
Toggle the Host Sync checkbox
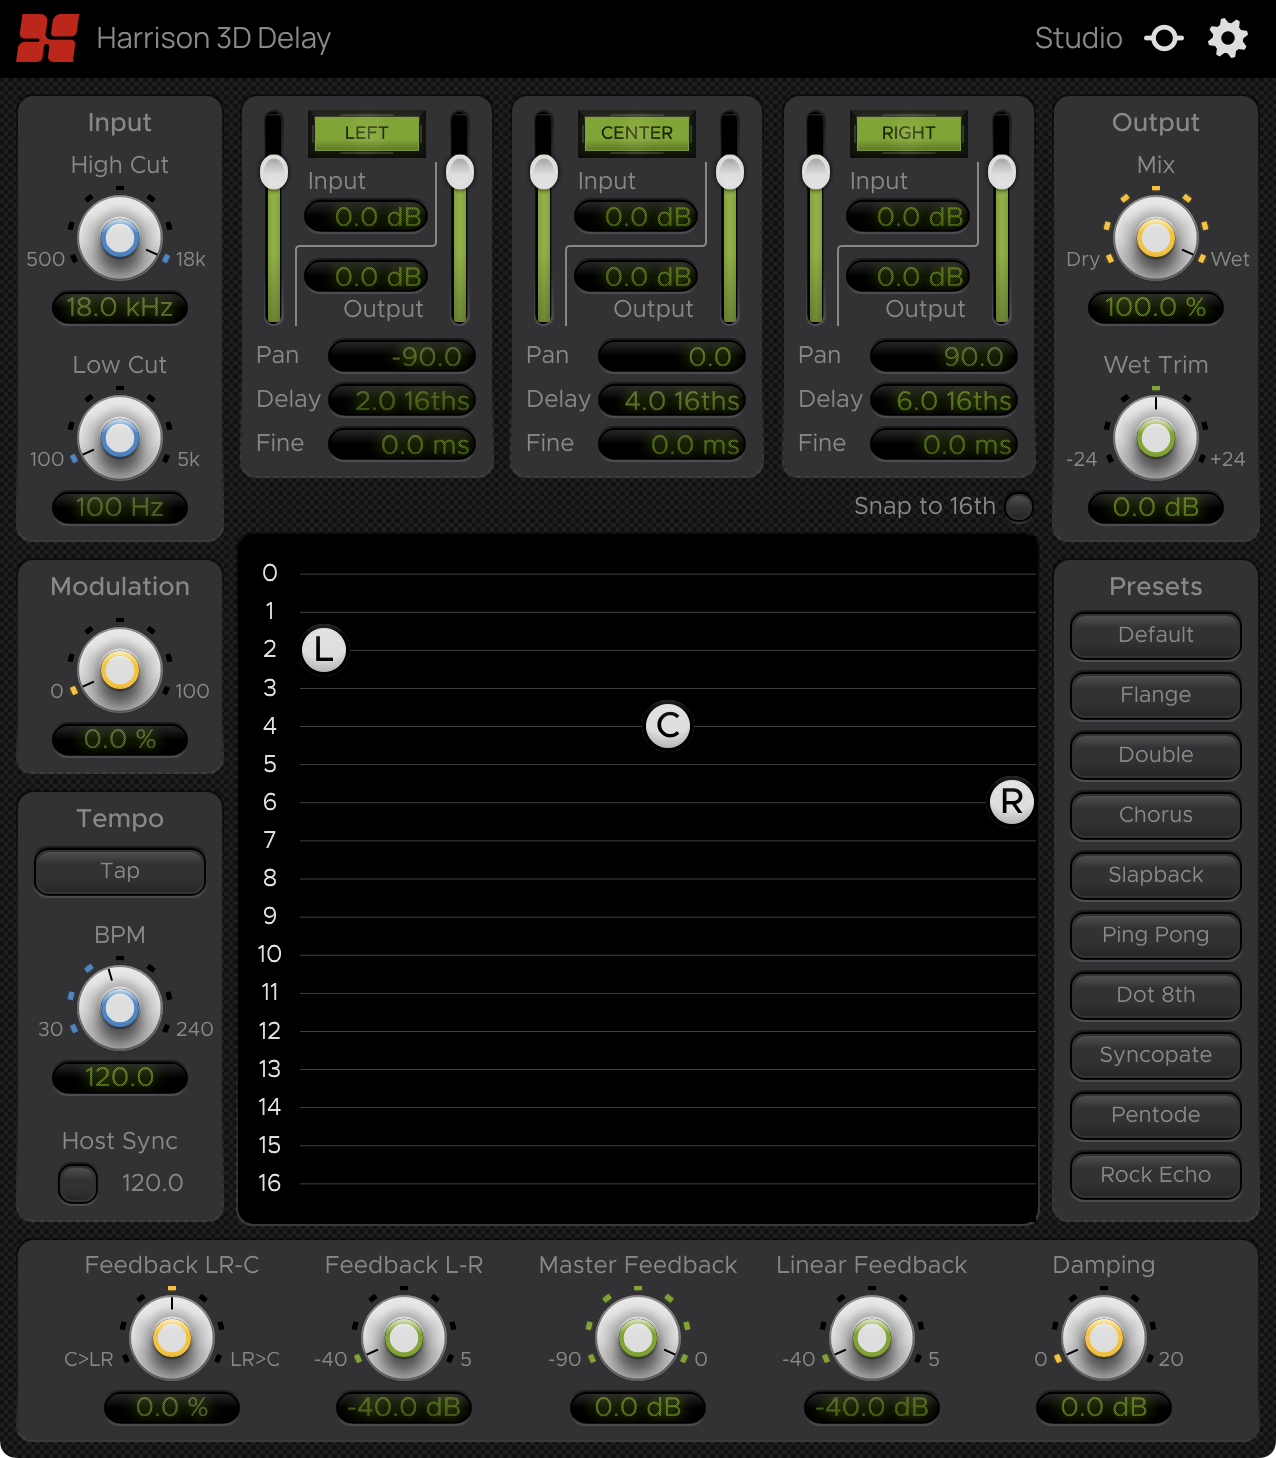[x=78, y=1184]
